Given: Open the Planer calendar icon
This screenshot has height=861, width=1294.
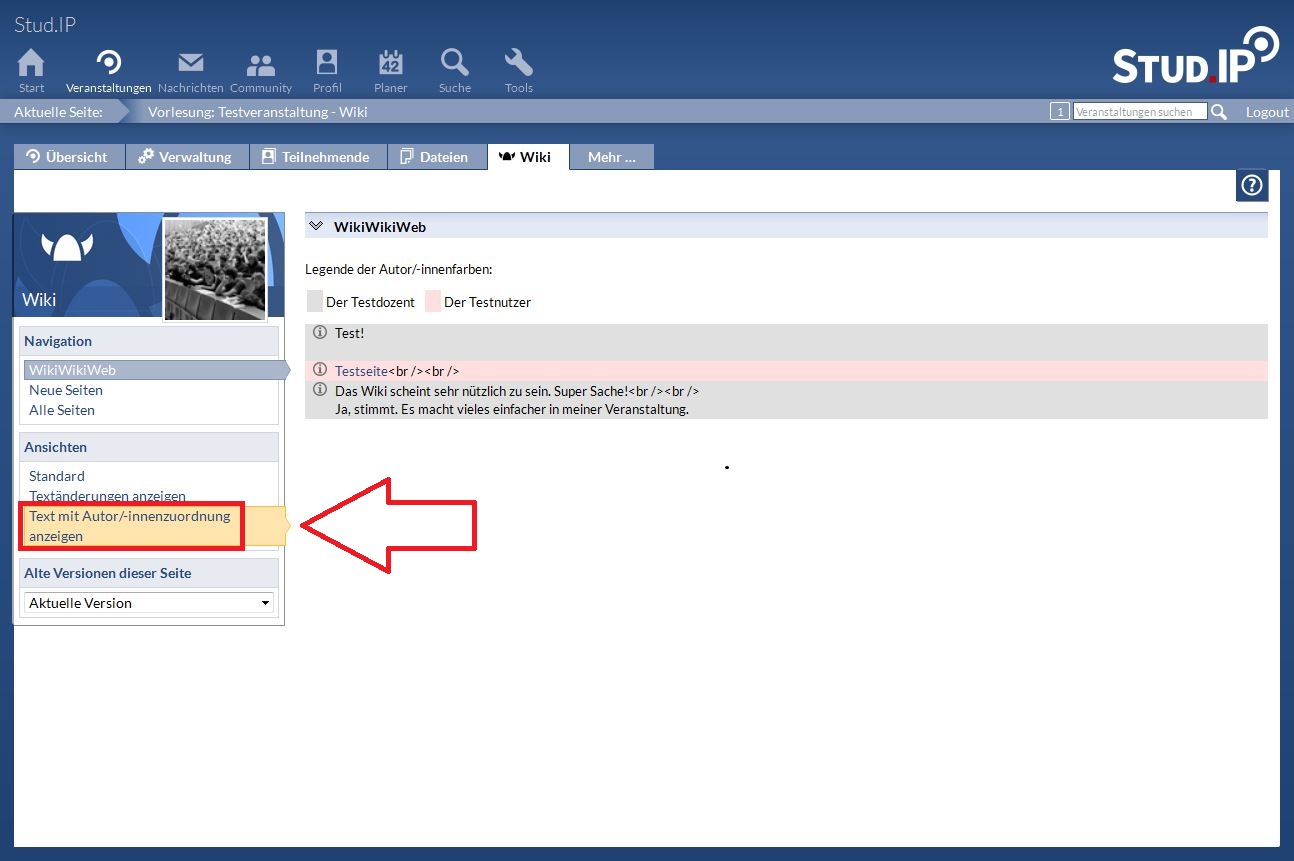Looking at the screenshot, I should pos(390,65).
